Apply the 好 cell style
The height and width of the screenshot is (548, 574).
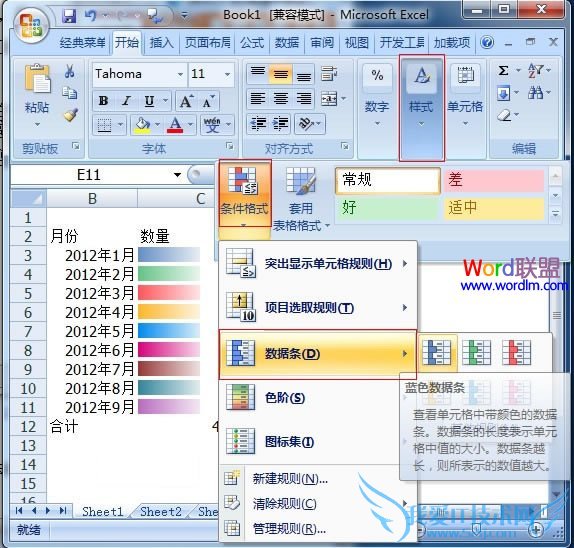387,208
